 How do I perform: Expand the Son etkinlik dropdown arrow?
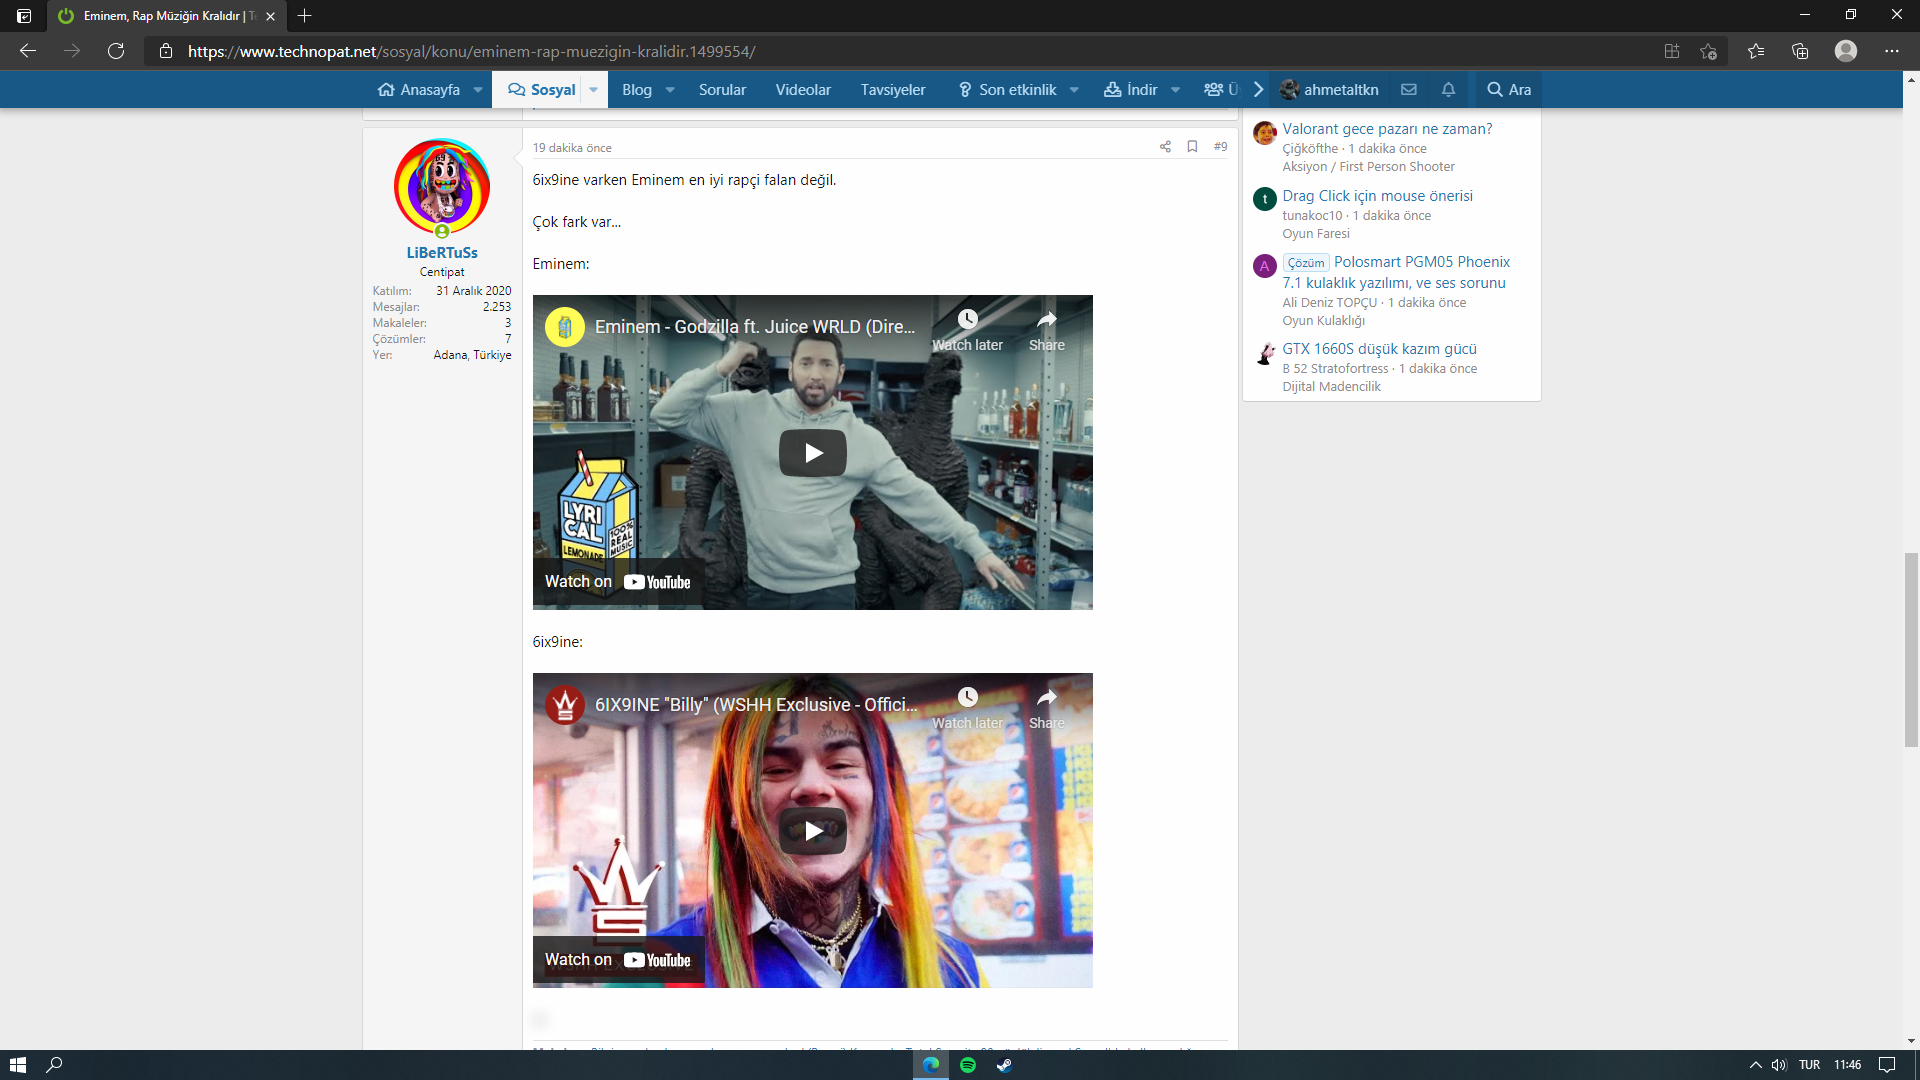pyautogui.click(x=1074, y=90)
